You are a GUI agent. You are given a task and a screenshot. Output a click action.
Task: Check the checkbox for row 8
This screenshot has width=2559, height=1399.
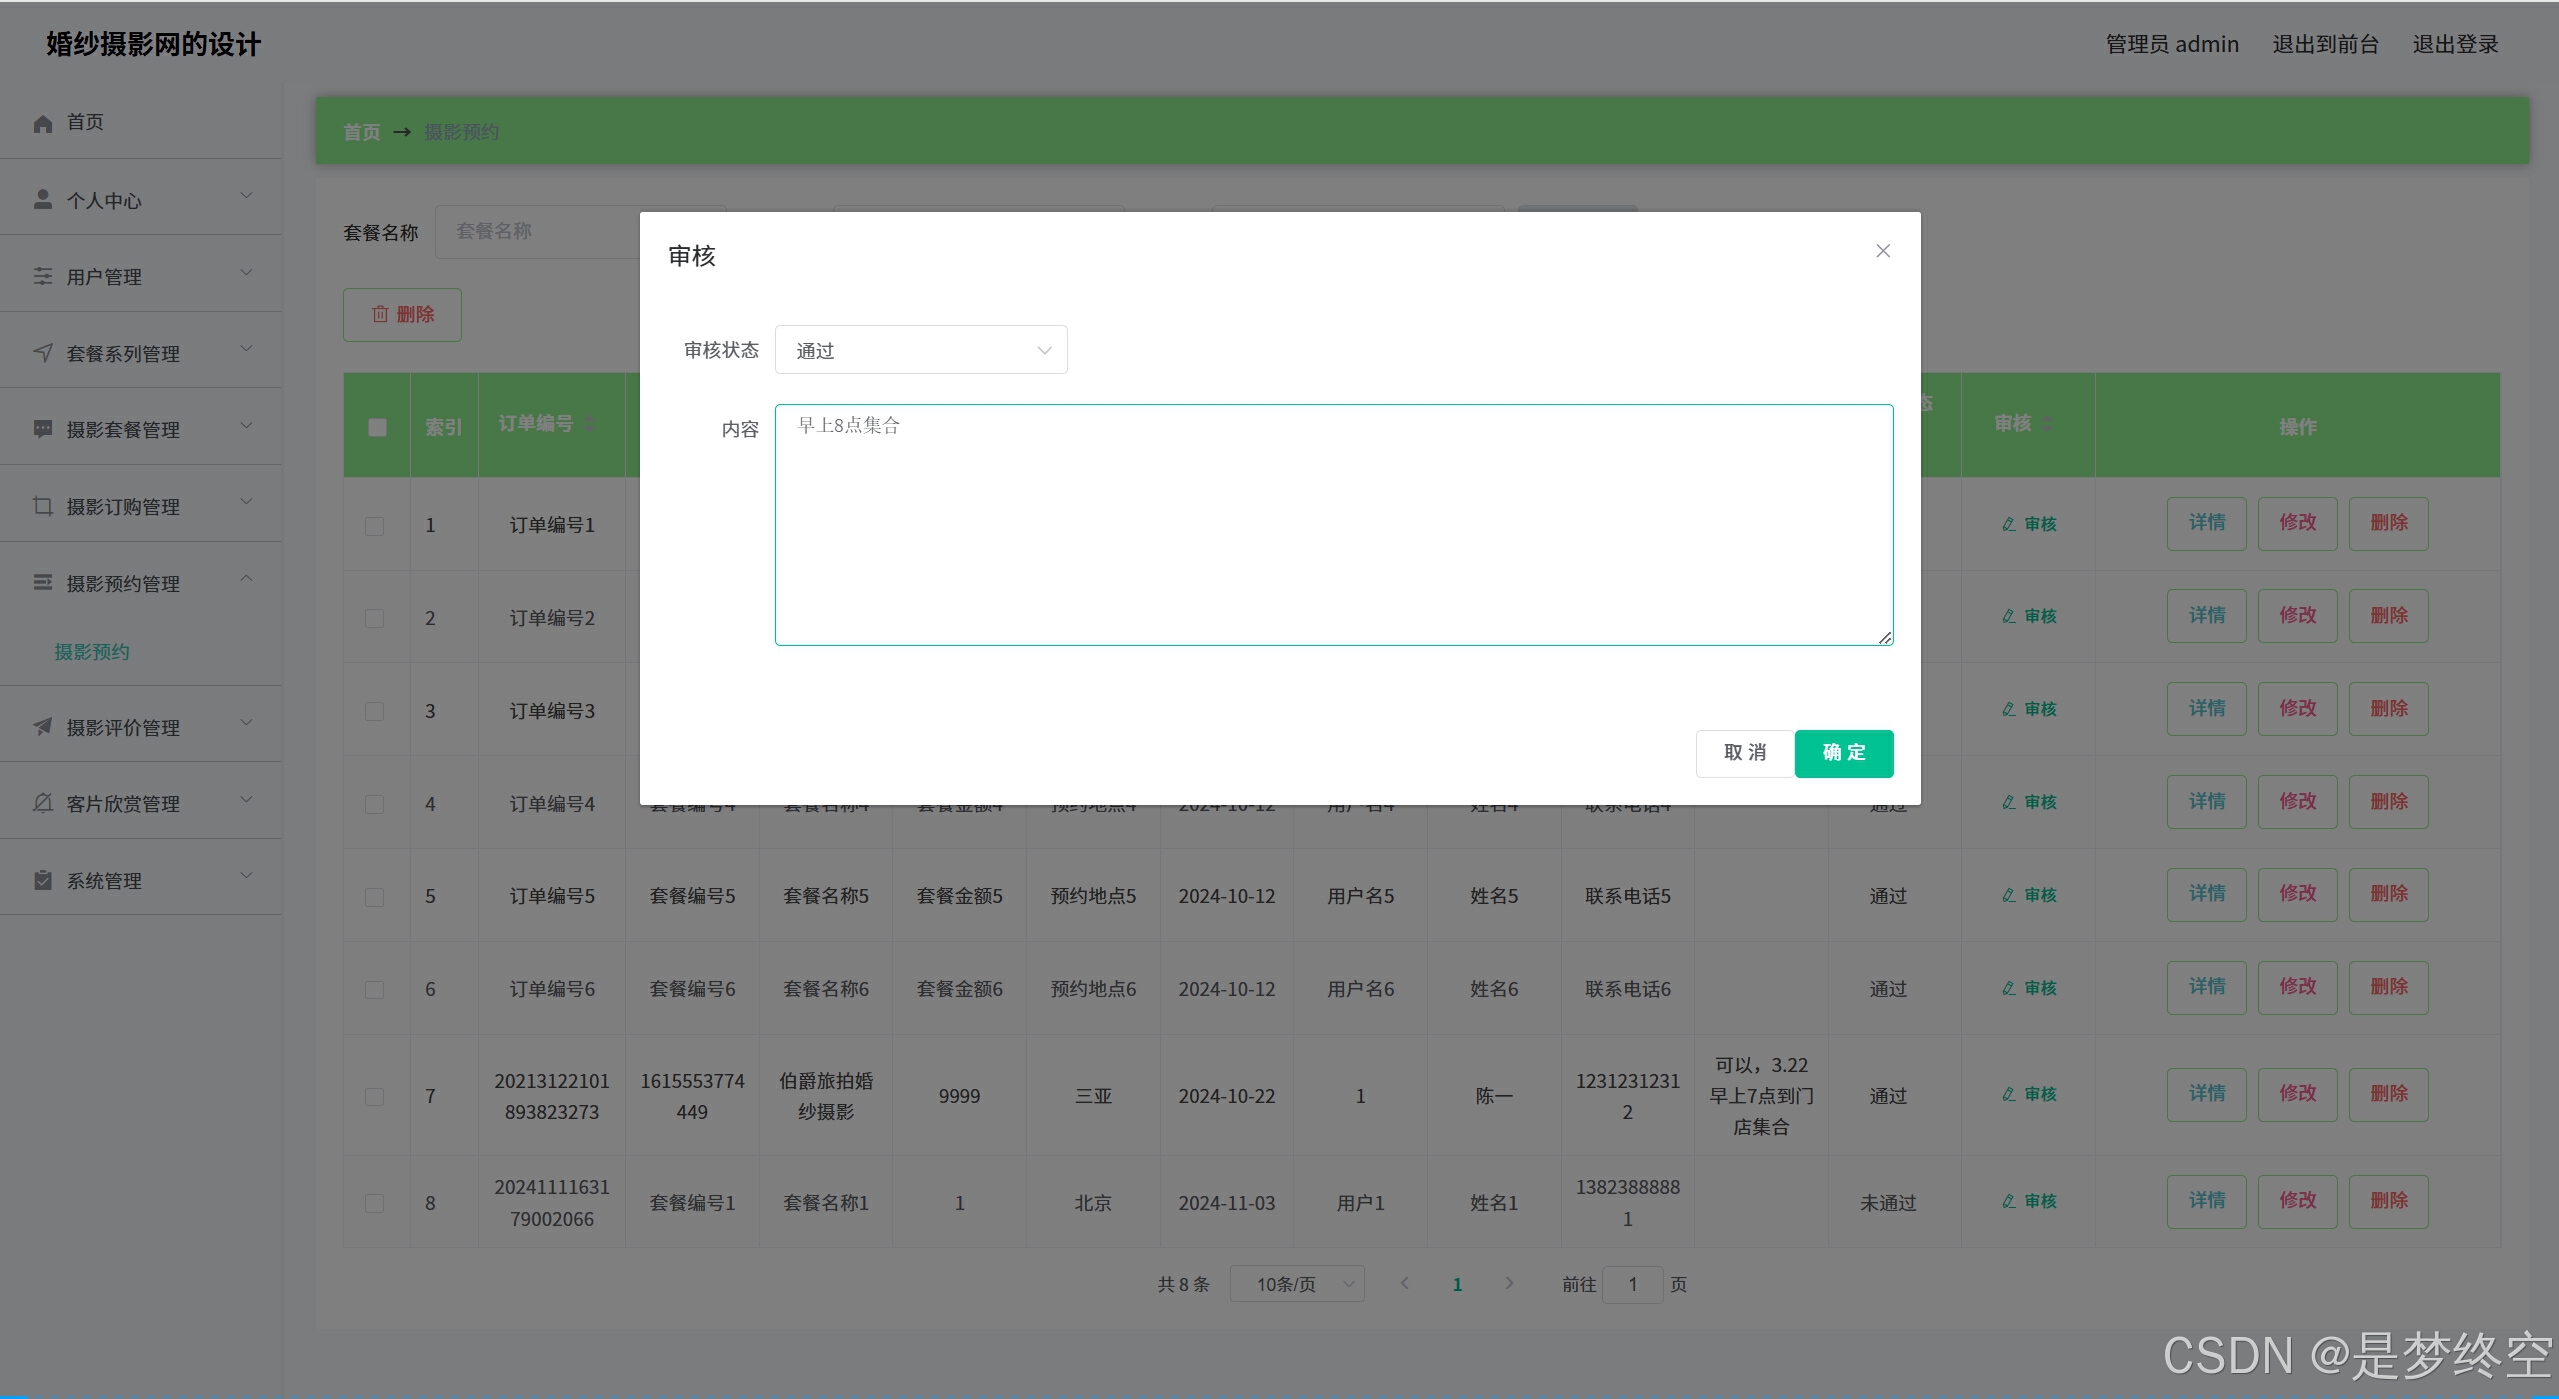374,1203
